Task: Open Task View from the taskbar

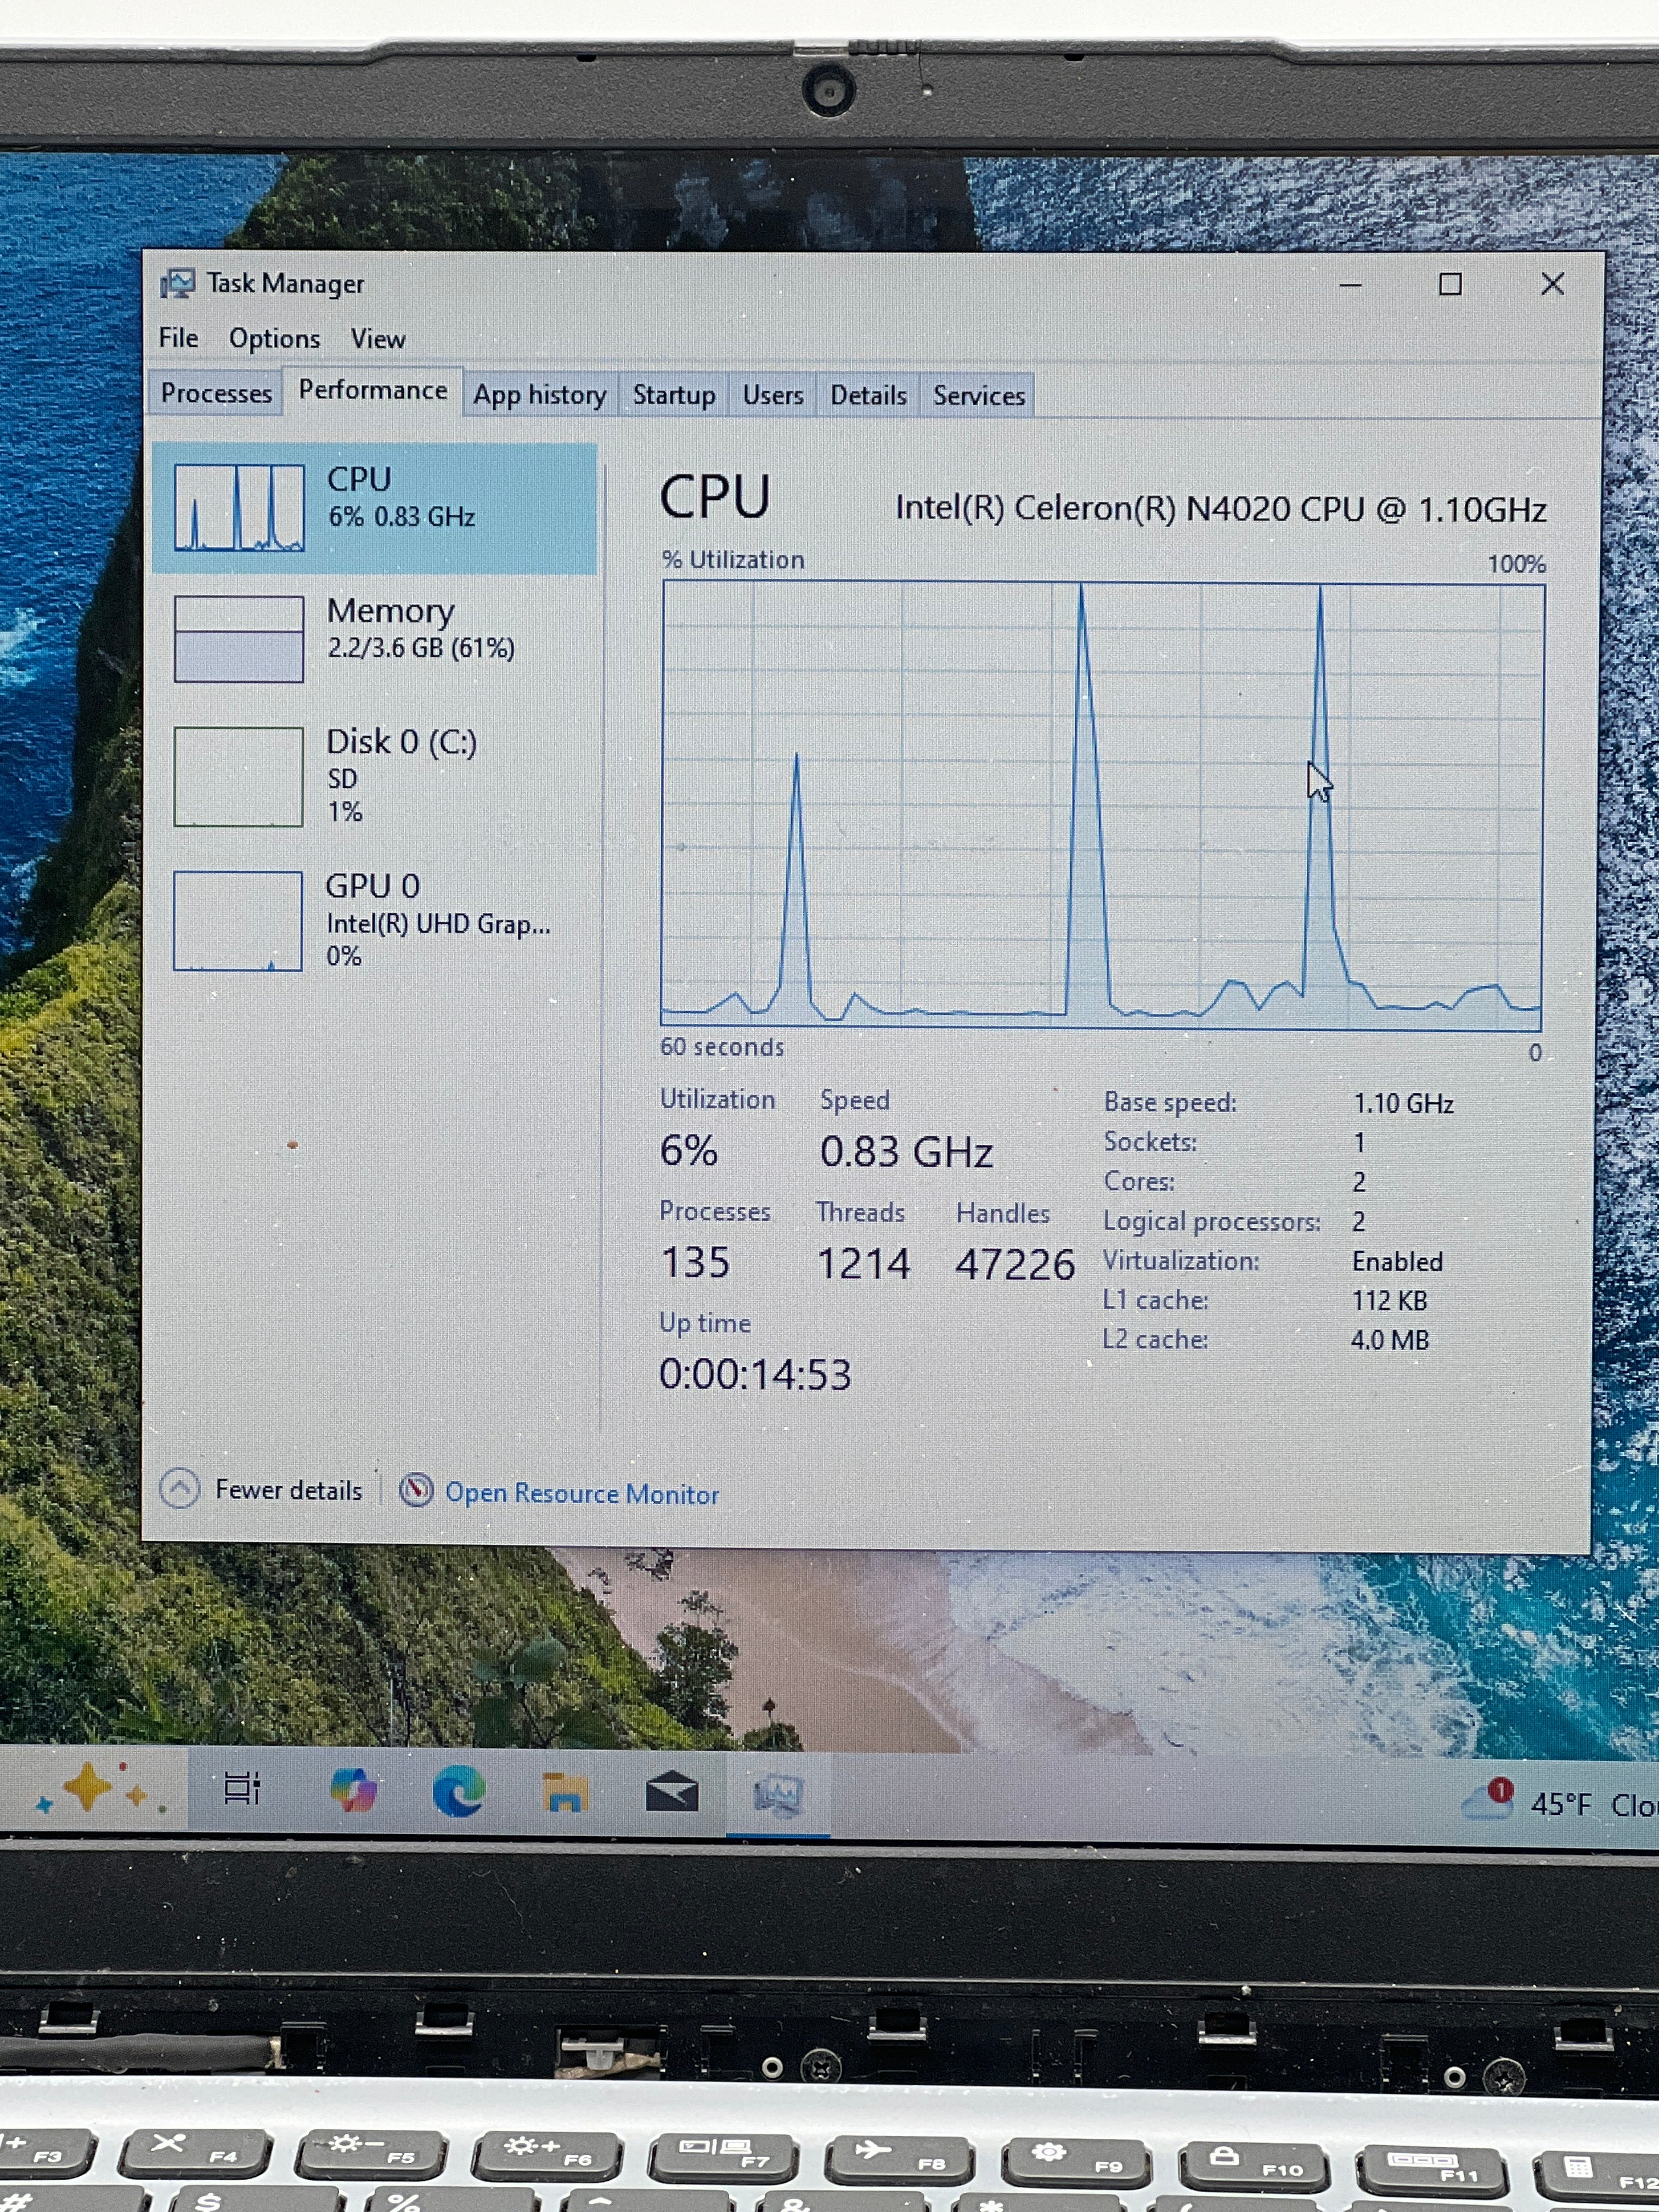Action: pos(242,1790)
